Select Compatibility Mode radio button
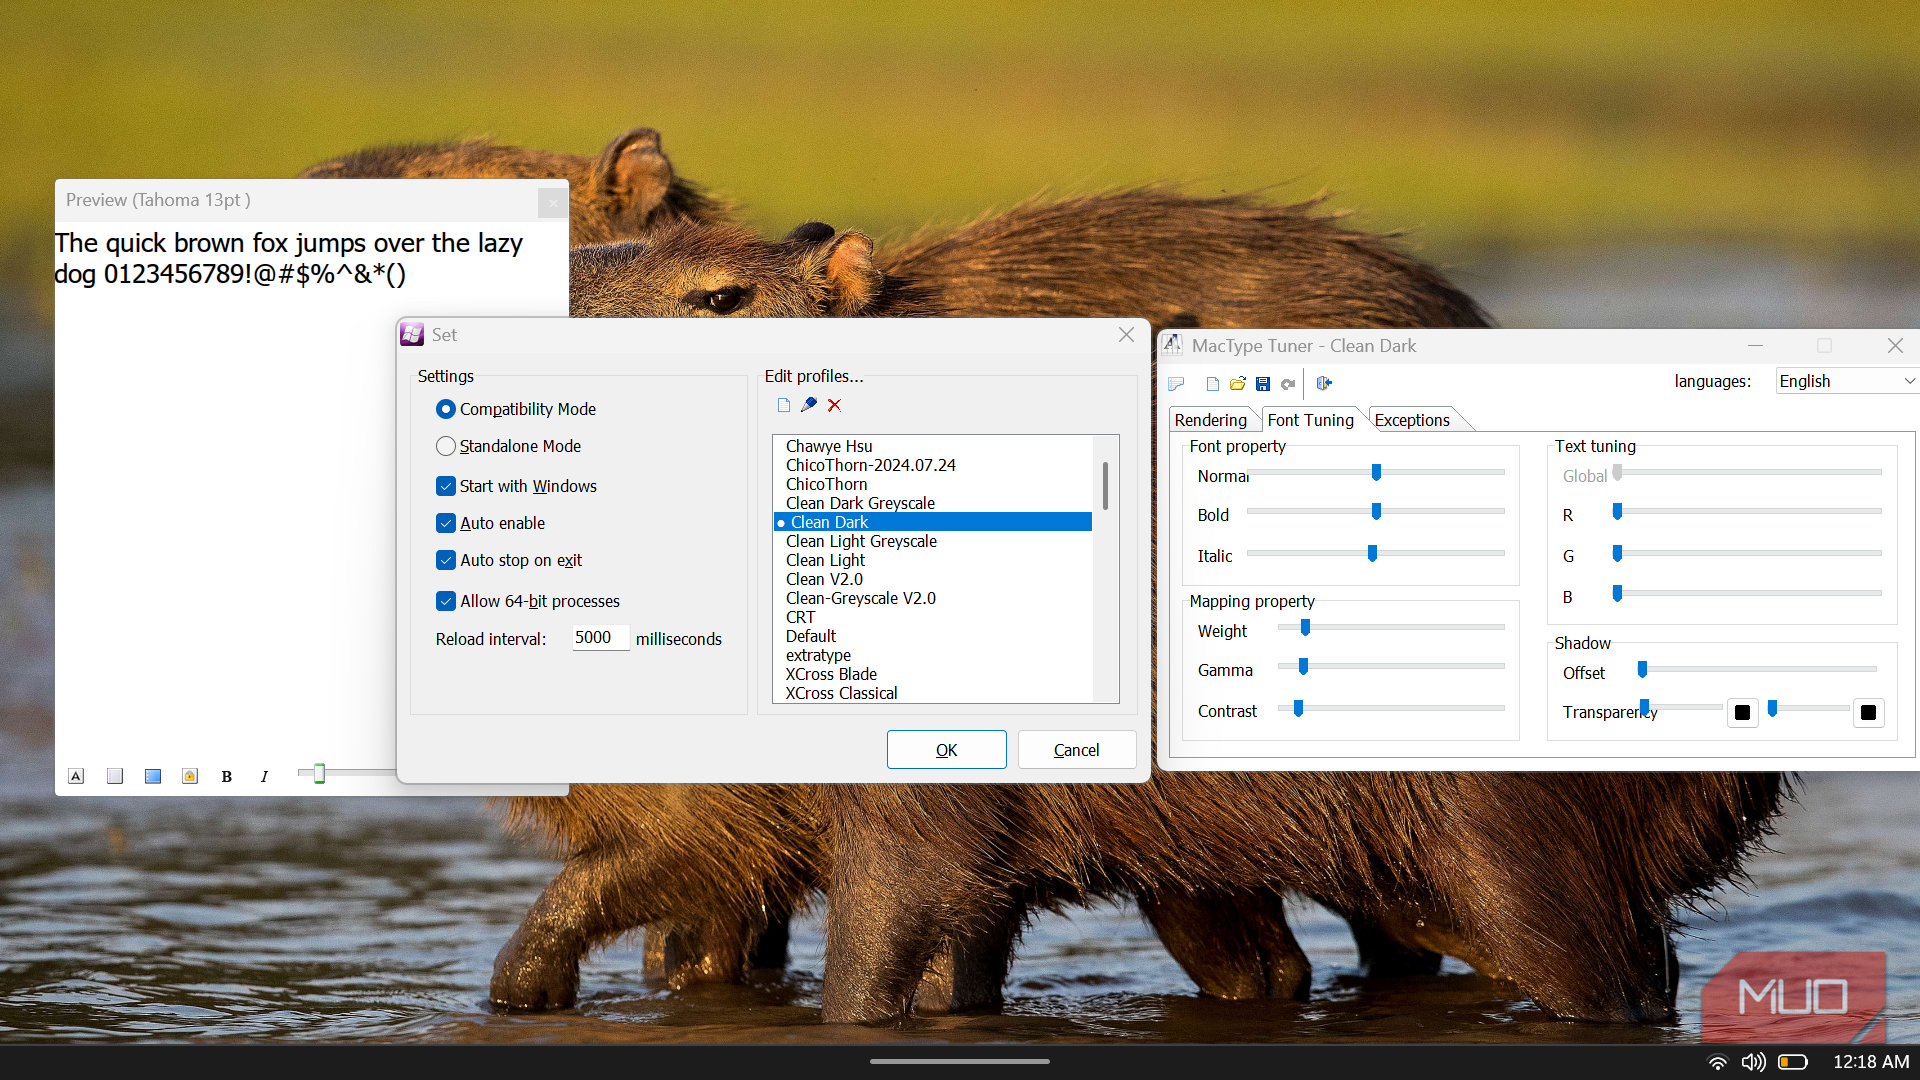 click(446, 409)
